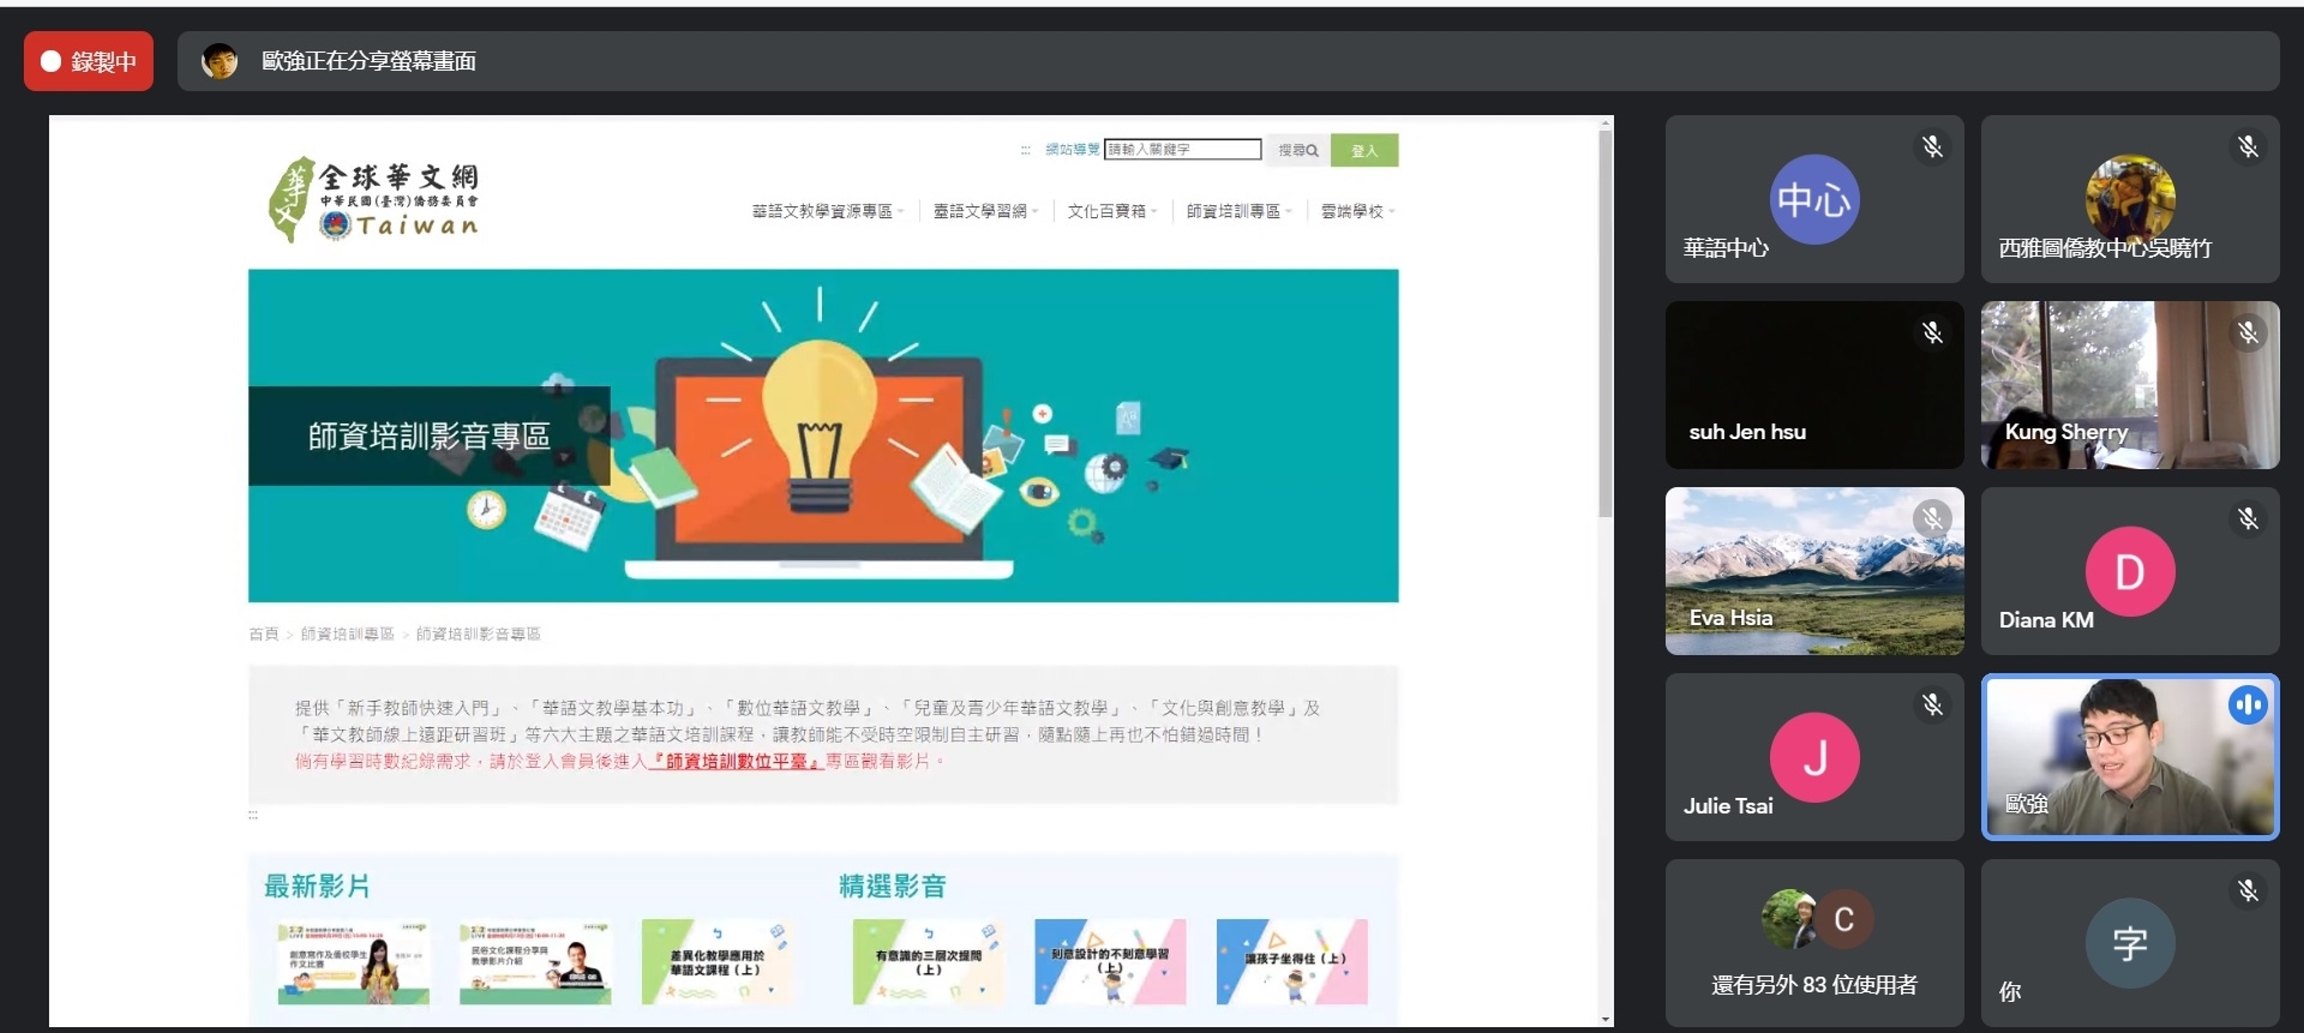Click the mic icon on the 華語中心 participant tile
Viewport: 2304px width, 1033px height.
[x=1932, y=146]
